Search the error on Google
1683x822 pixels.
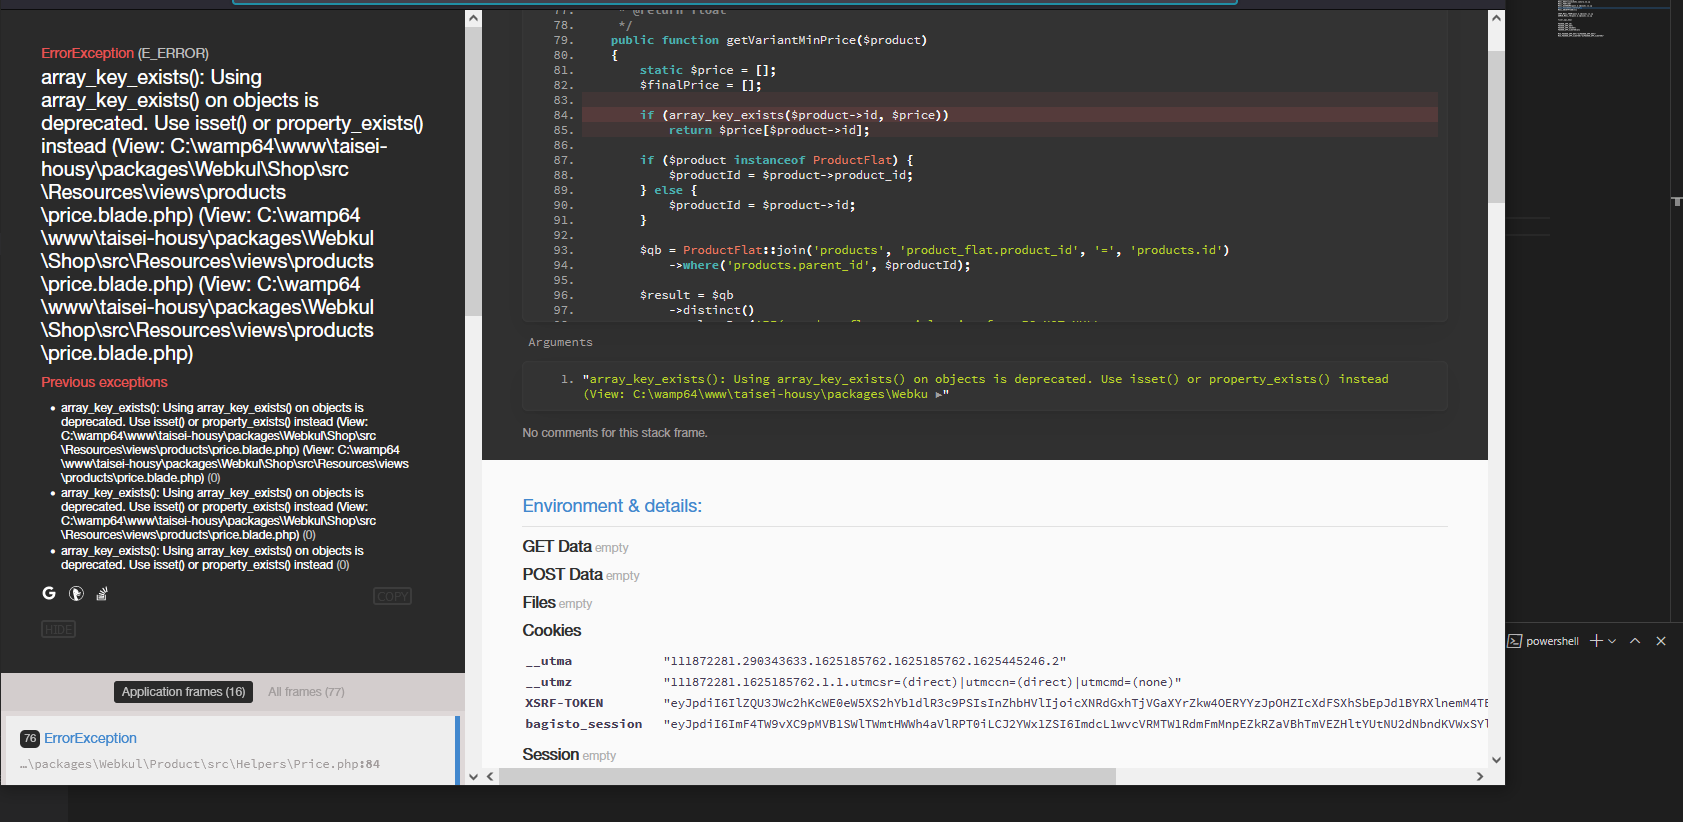coord(49,593)
